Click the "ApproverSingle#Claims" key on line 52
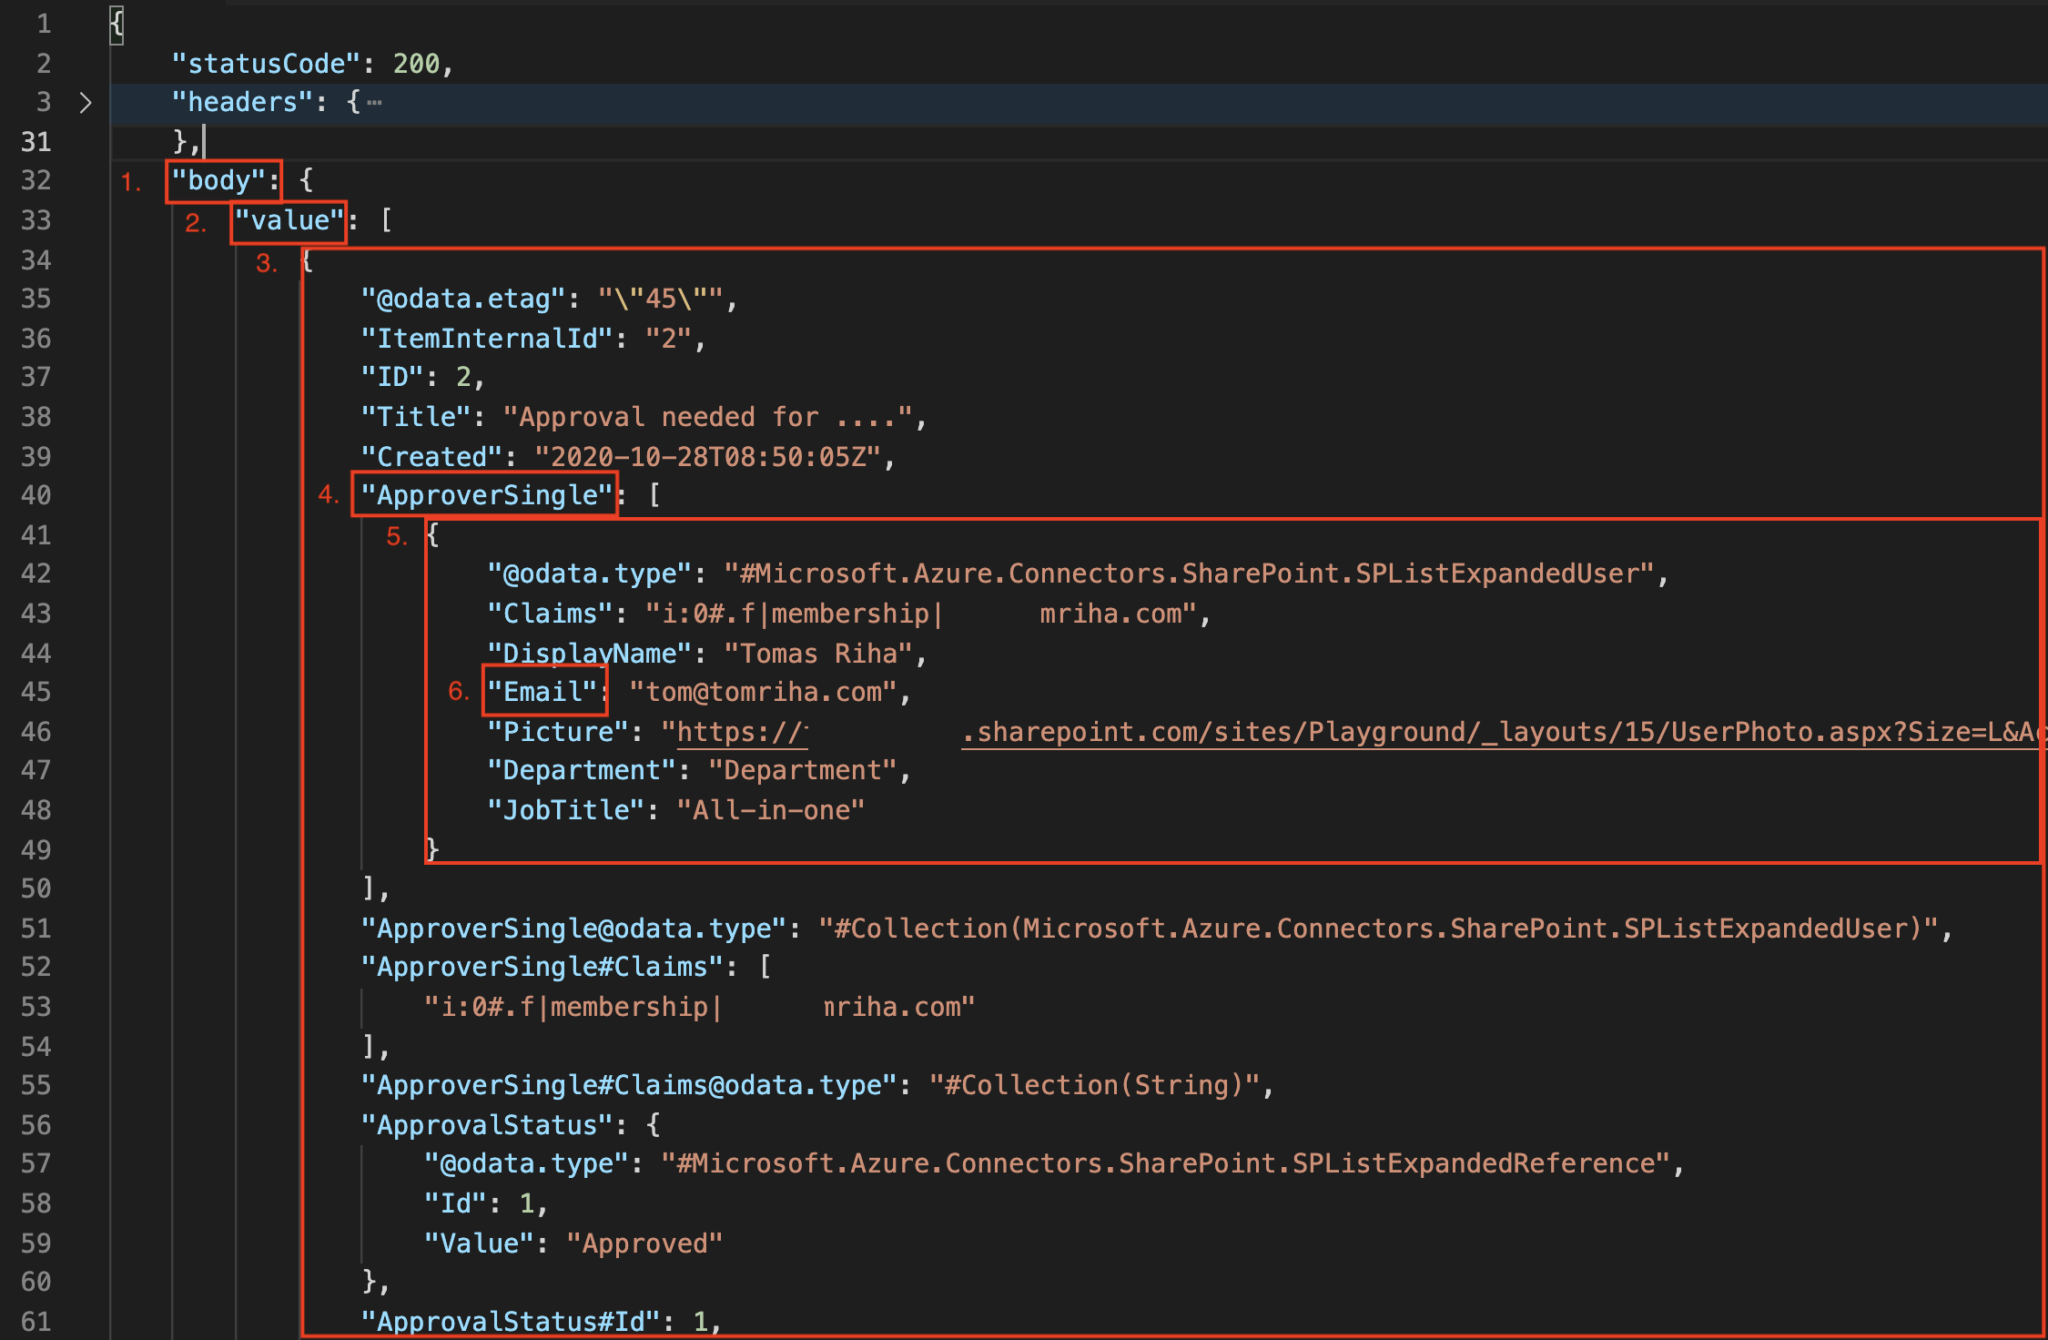2048x1340 pixels. pyautogui.click(x=541, y=967)
